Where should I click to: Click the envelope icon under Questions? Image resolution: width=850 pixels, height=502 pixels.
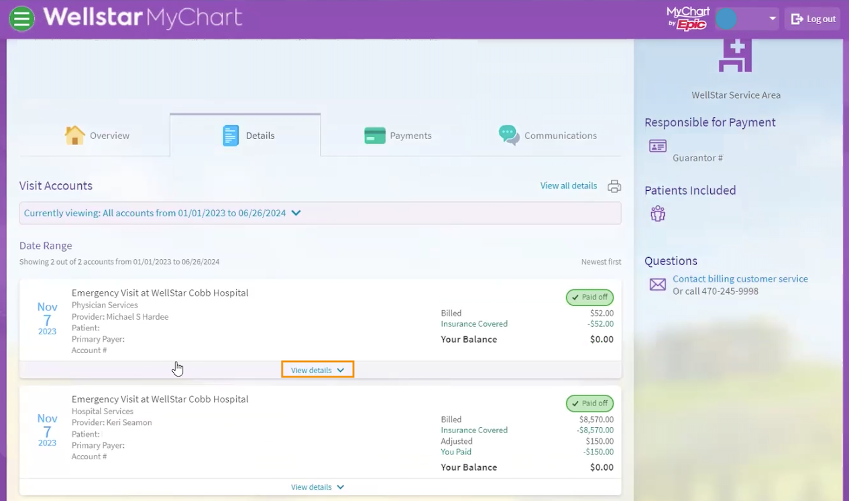pos(658,285)
